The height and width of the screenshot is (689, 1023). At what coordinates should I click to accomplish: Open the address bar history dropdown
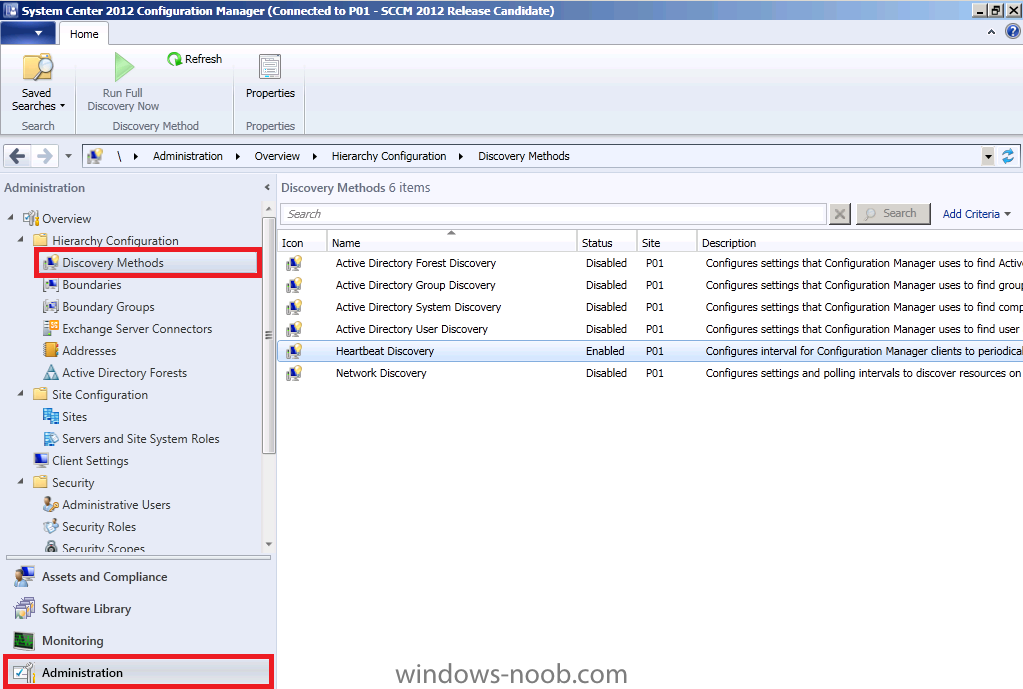pyautogui.click(x=988, y=156)
